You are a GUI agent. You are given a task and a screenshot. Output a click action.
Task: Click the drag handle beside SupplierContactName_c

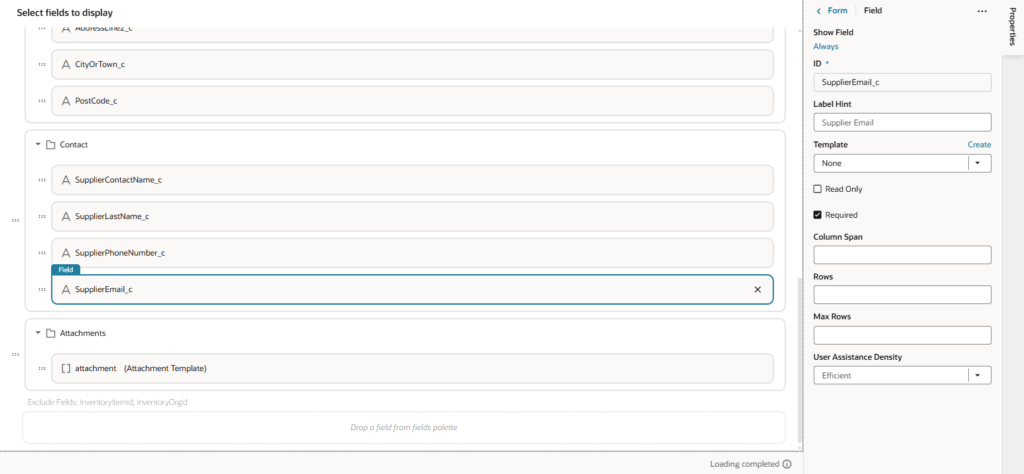click(x=42, y=180)
